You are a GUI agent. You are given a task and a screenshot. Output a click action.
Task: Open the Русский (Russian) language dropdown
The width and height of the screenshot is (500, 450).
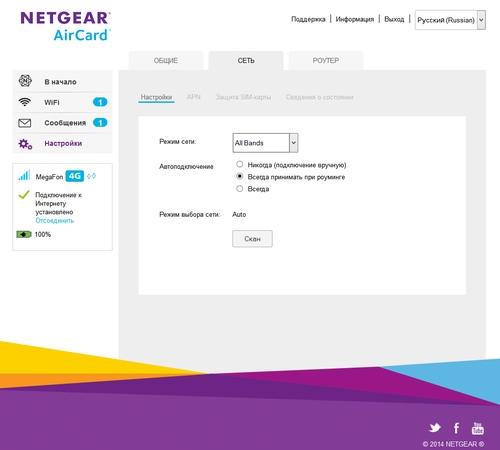[450, 20]
